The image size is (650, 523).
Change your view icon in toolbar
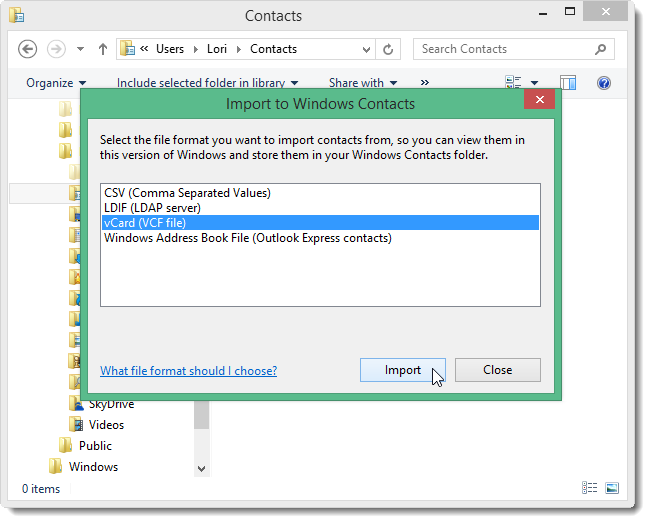click(513, 82)
